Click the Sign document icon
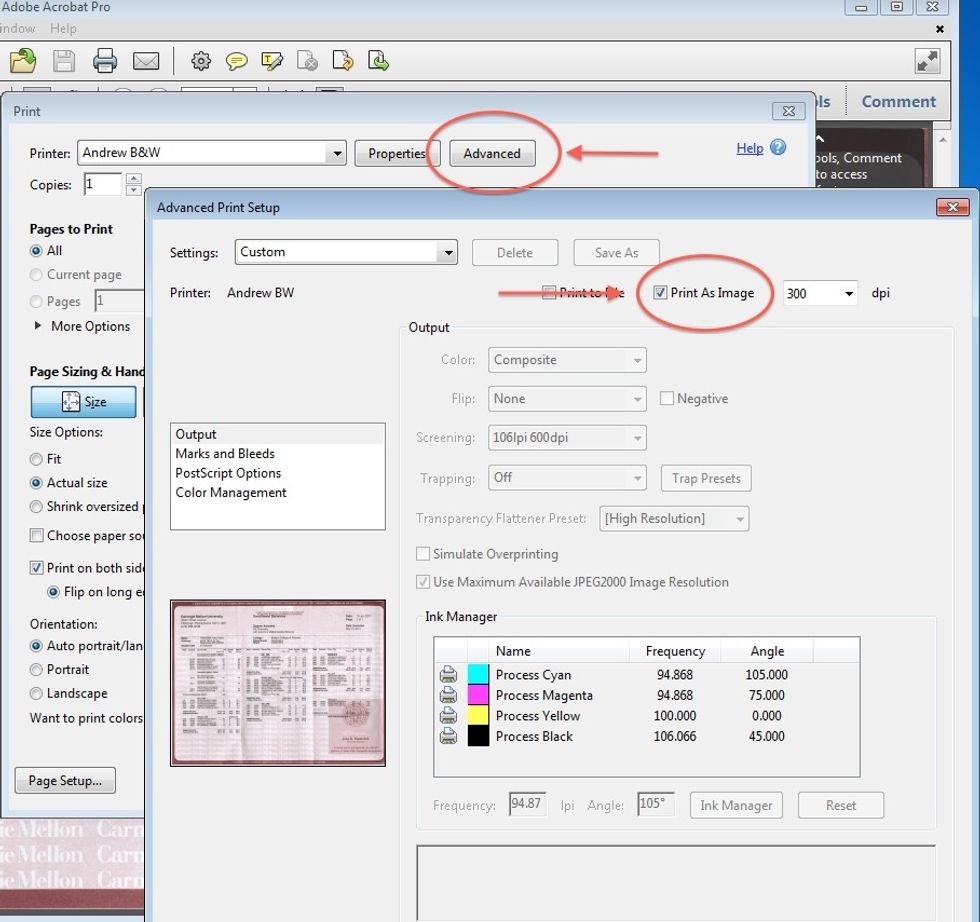The image size is (980, 922). [x=272, y=61]
